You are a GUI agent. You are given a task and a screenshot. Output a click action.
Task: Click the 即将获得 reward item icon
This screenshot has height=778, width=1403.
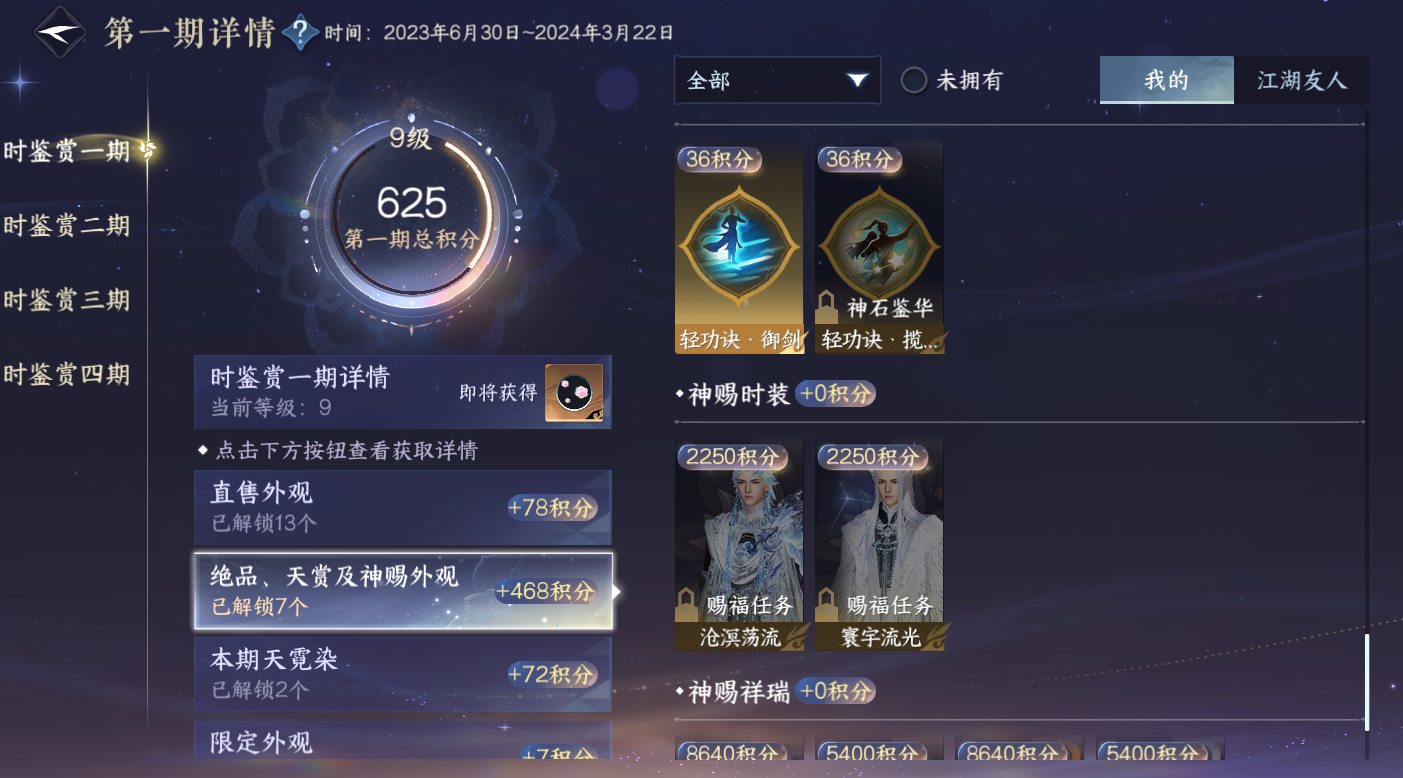(574, 392)
